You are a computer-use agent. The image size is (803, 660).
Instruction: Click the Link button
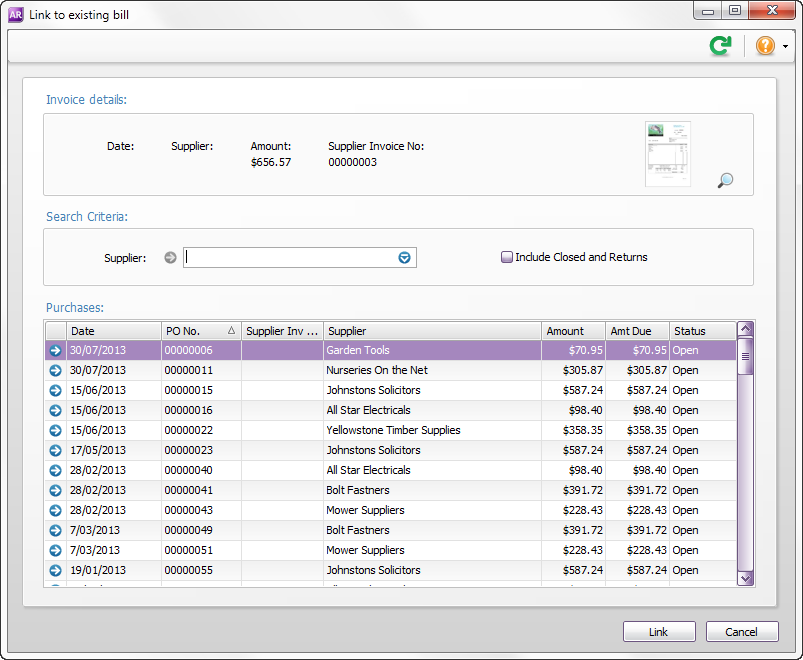click(658, 632)
